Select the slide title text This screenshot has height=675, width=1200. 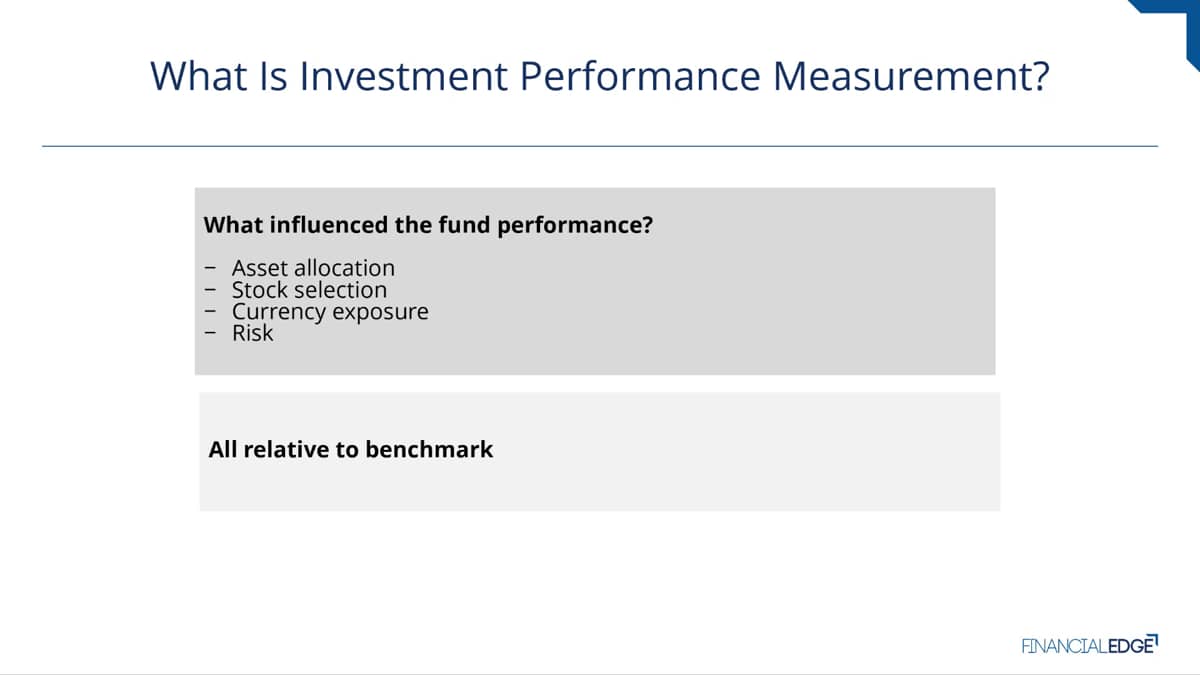pos(600,76)
